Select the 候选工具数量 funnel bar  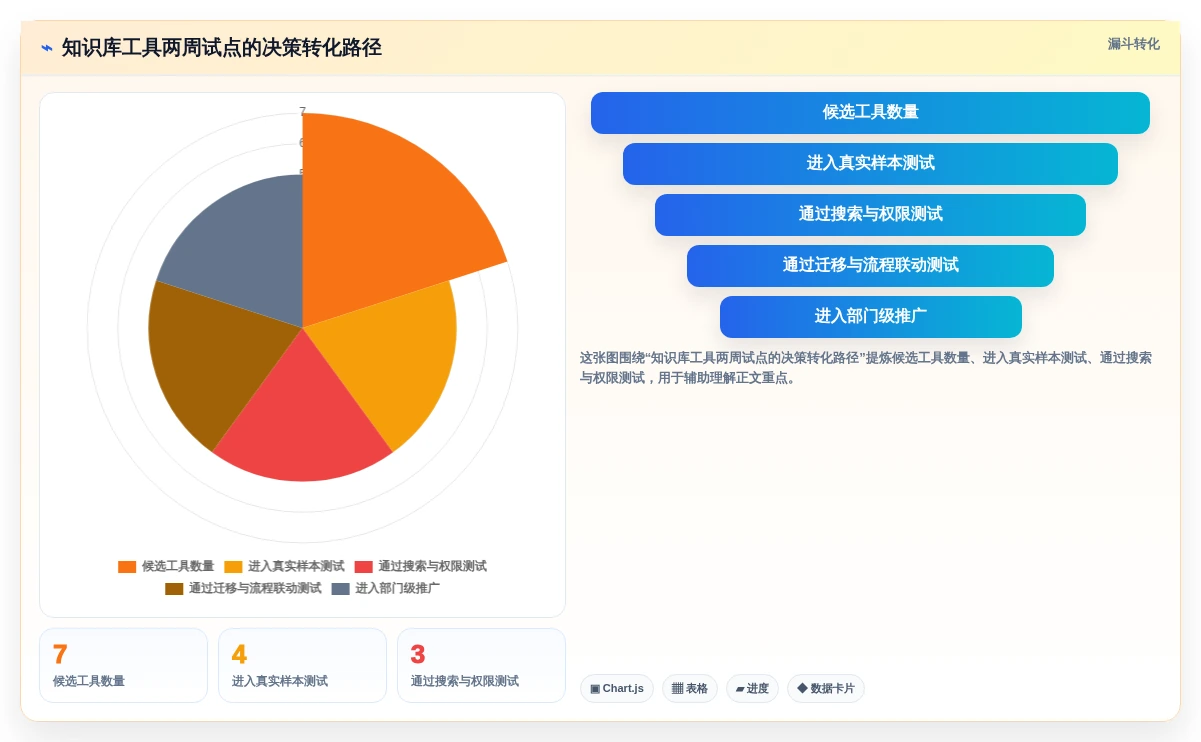pos(870,113)
